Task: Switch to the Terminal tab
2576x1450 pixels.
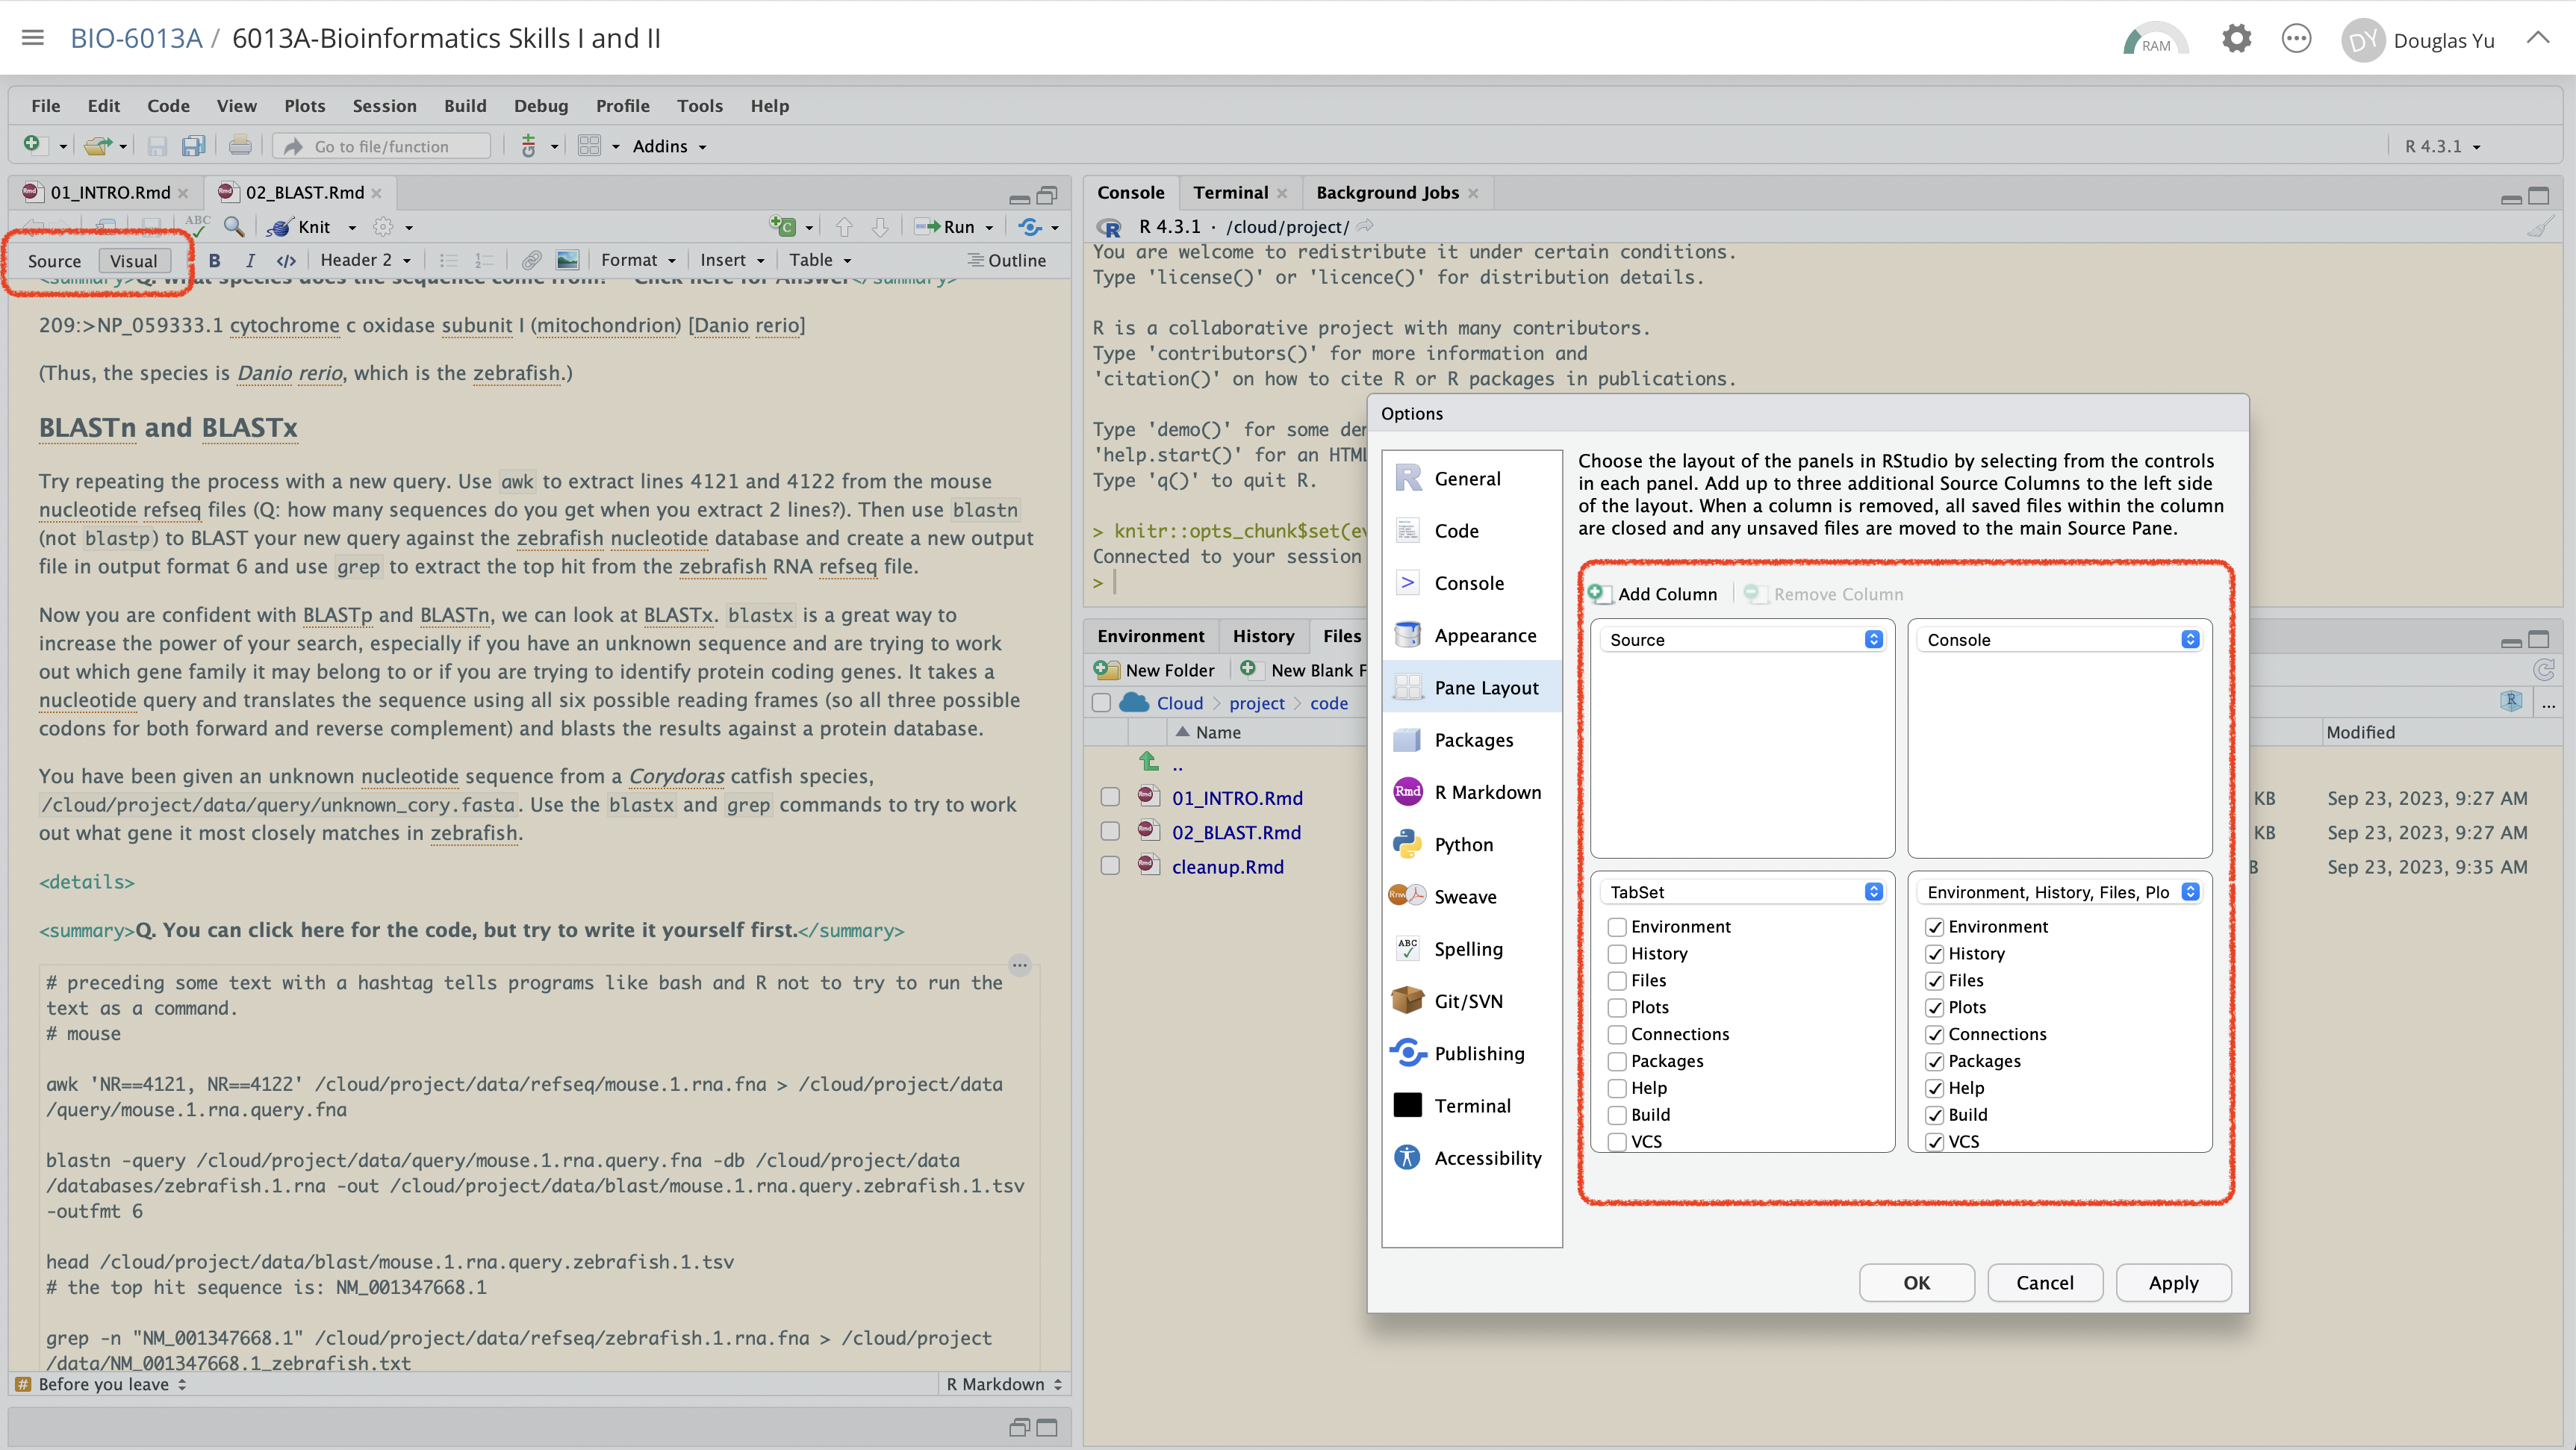Action: pyautogui.click(x=1230, y=193)
